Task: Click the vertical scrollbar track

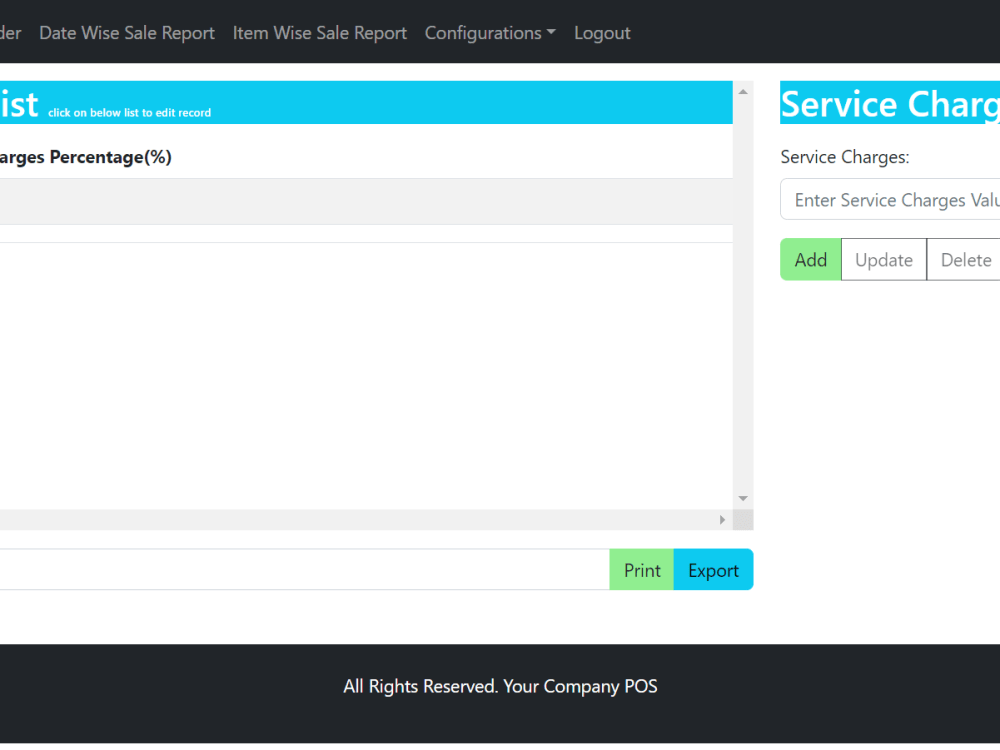Action: click(x=742, y=300)
